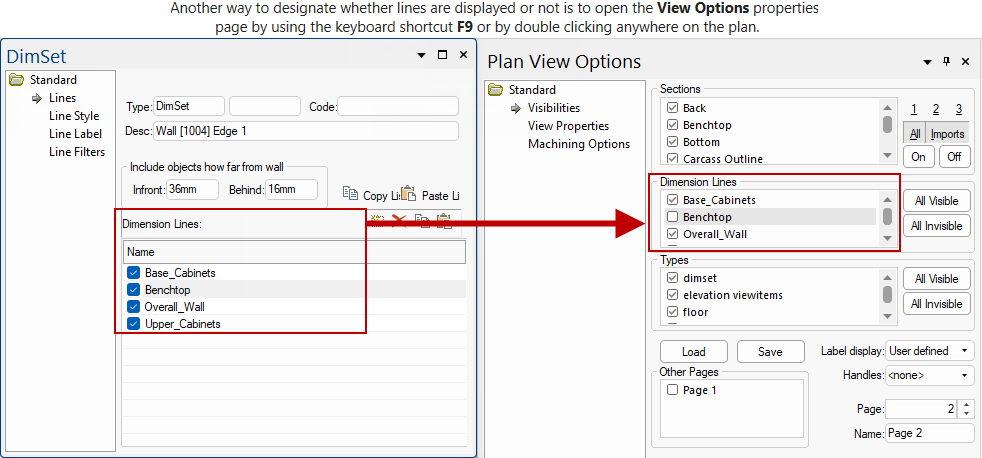
Task: Click the Standard folder icon in DimSet
Action: [17, 80]
